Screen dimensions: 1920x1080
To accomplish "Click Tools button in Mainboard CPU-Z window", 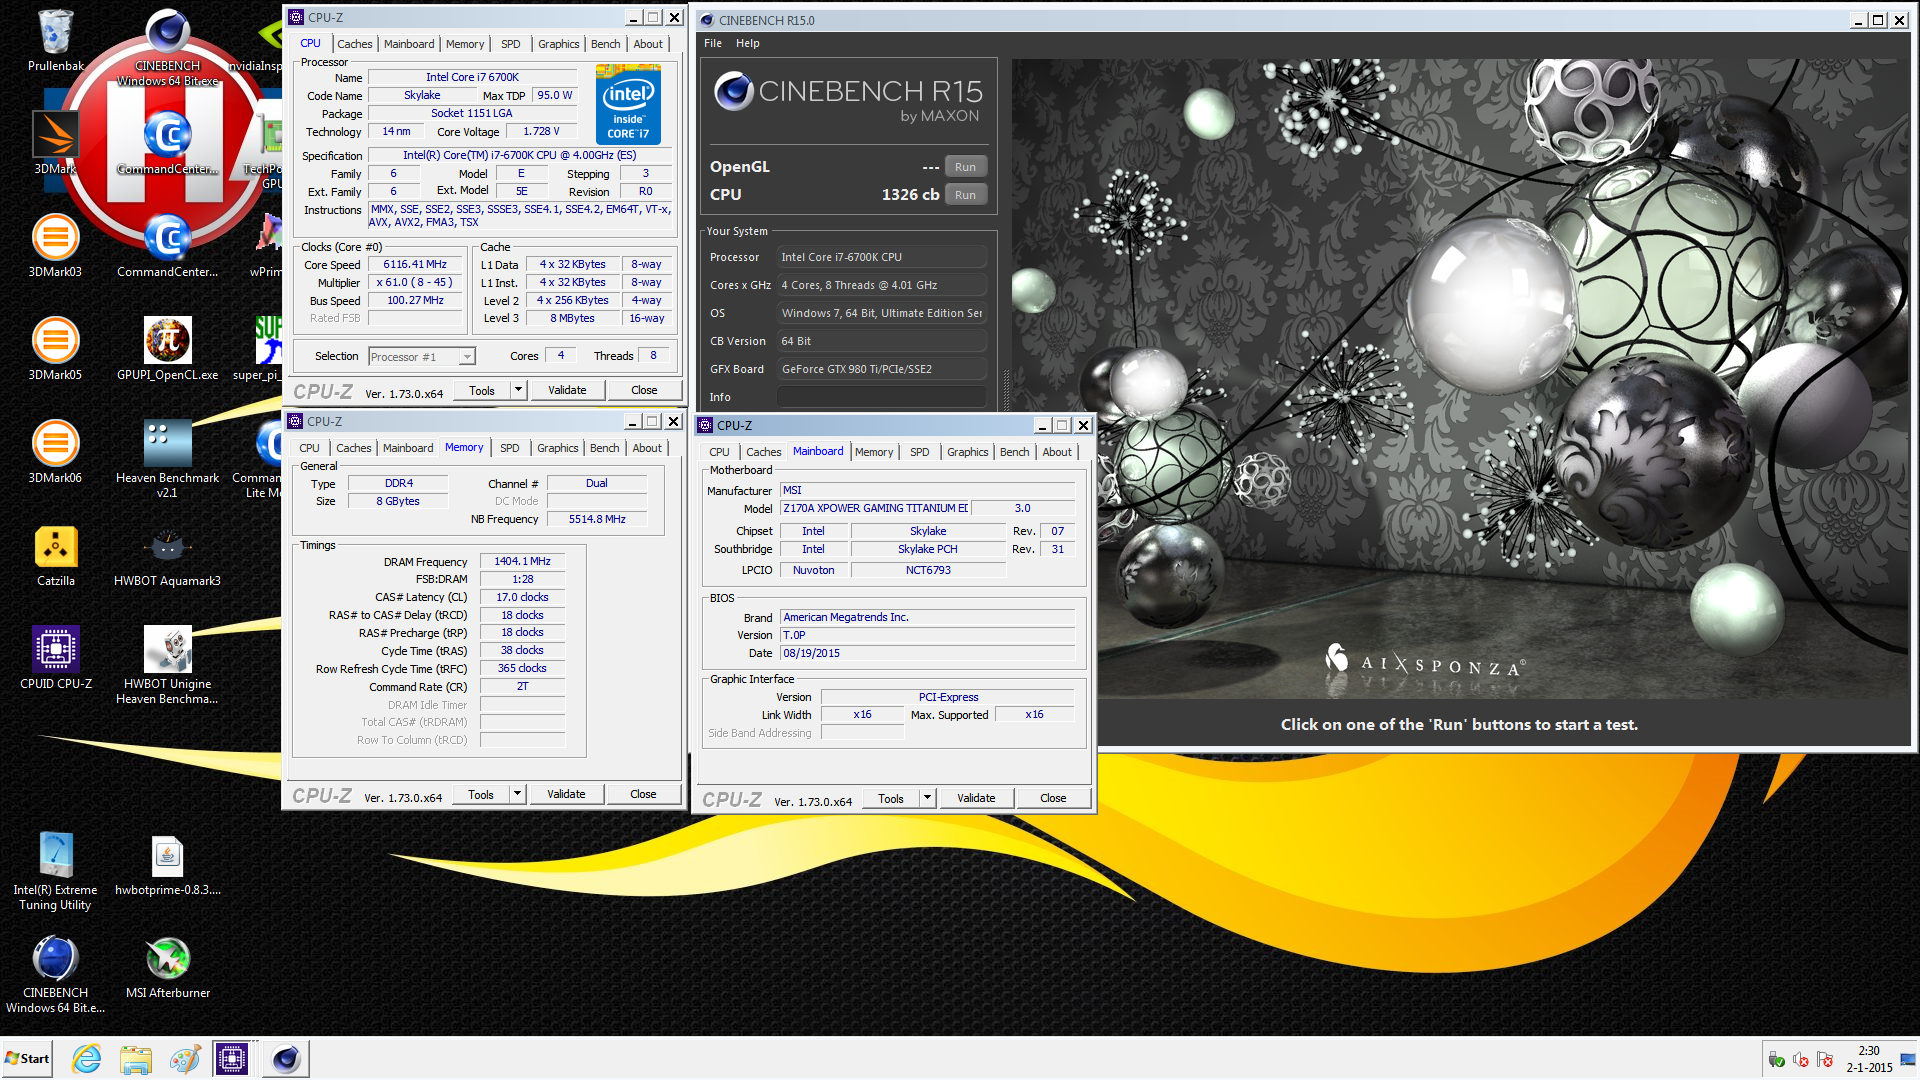I will pos(891,798).
